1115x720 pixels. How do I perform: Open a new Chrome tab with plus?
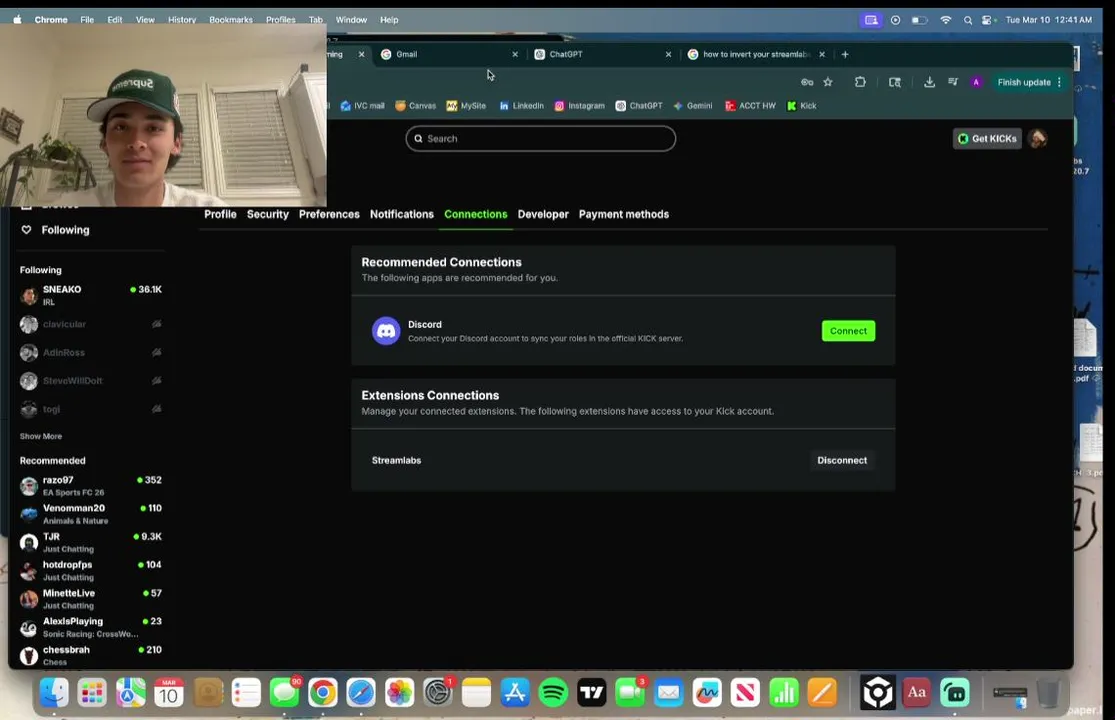click(845, 54)
